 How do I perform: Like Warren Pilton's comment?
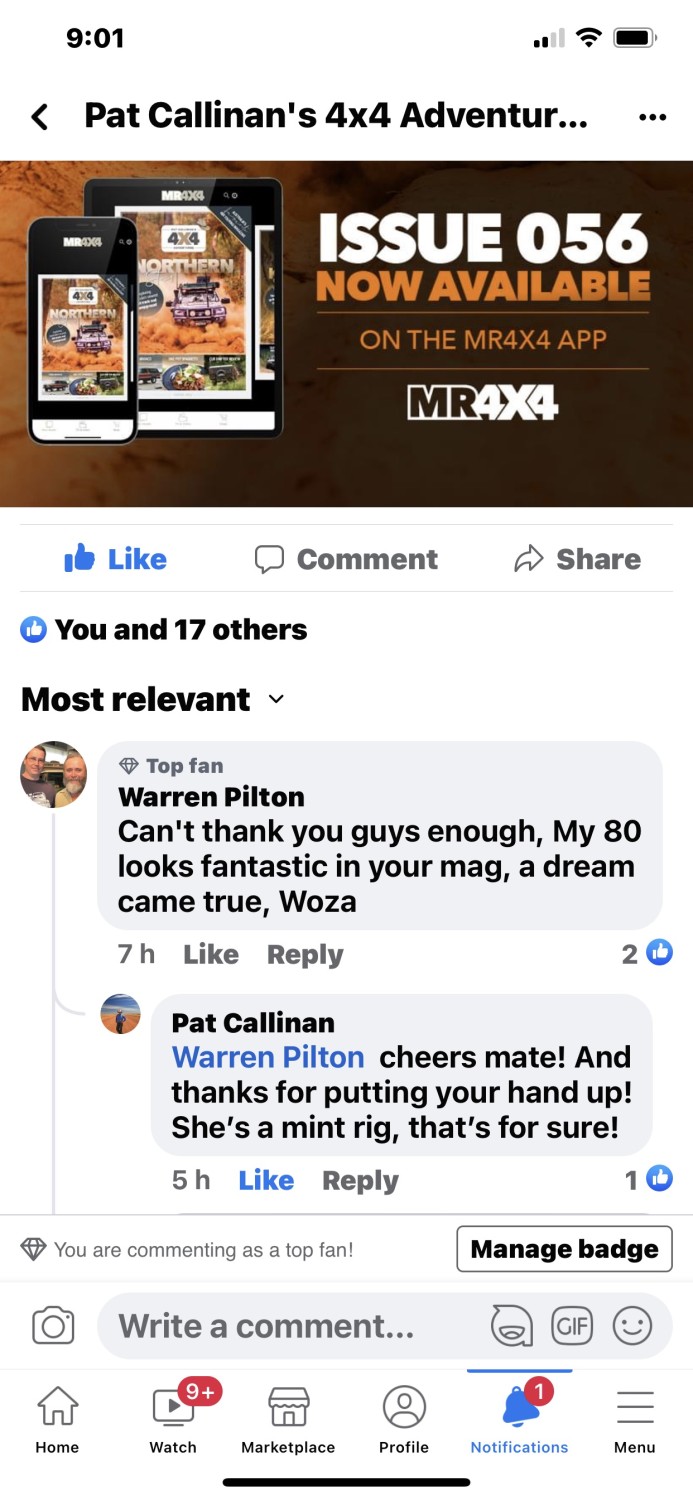(211, 954)
